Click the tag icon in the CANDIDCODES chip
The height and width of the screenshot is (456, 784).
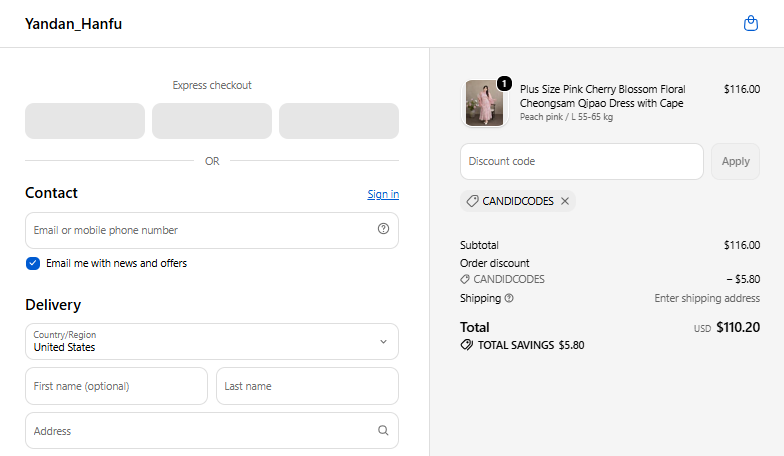pos(472,201)
